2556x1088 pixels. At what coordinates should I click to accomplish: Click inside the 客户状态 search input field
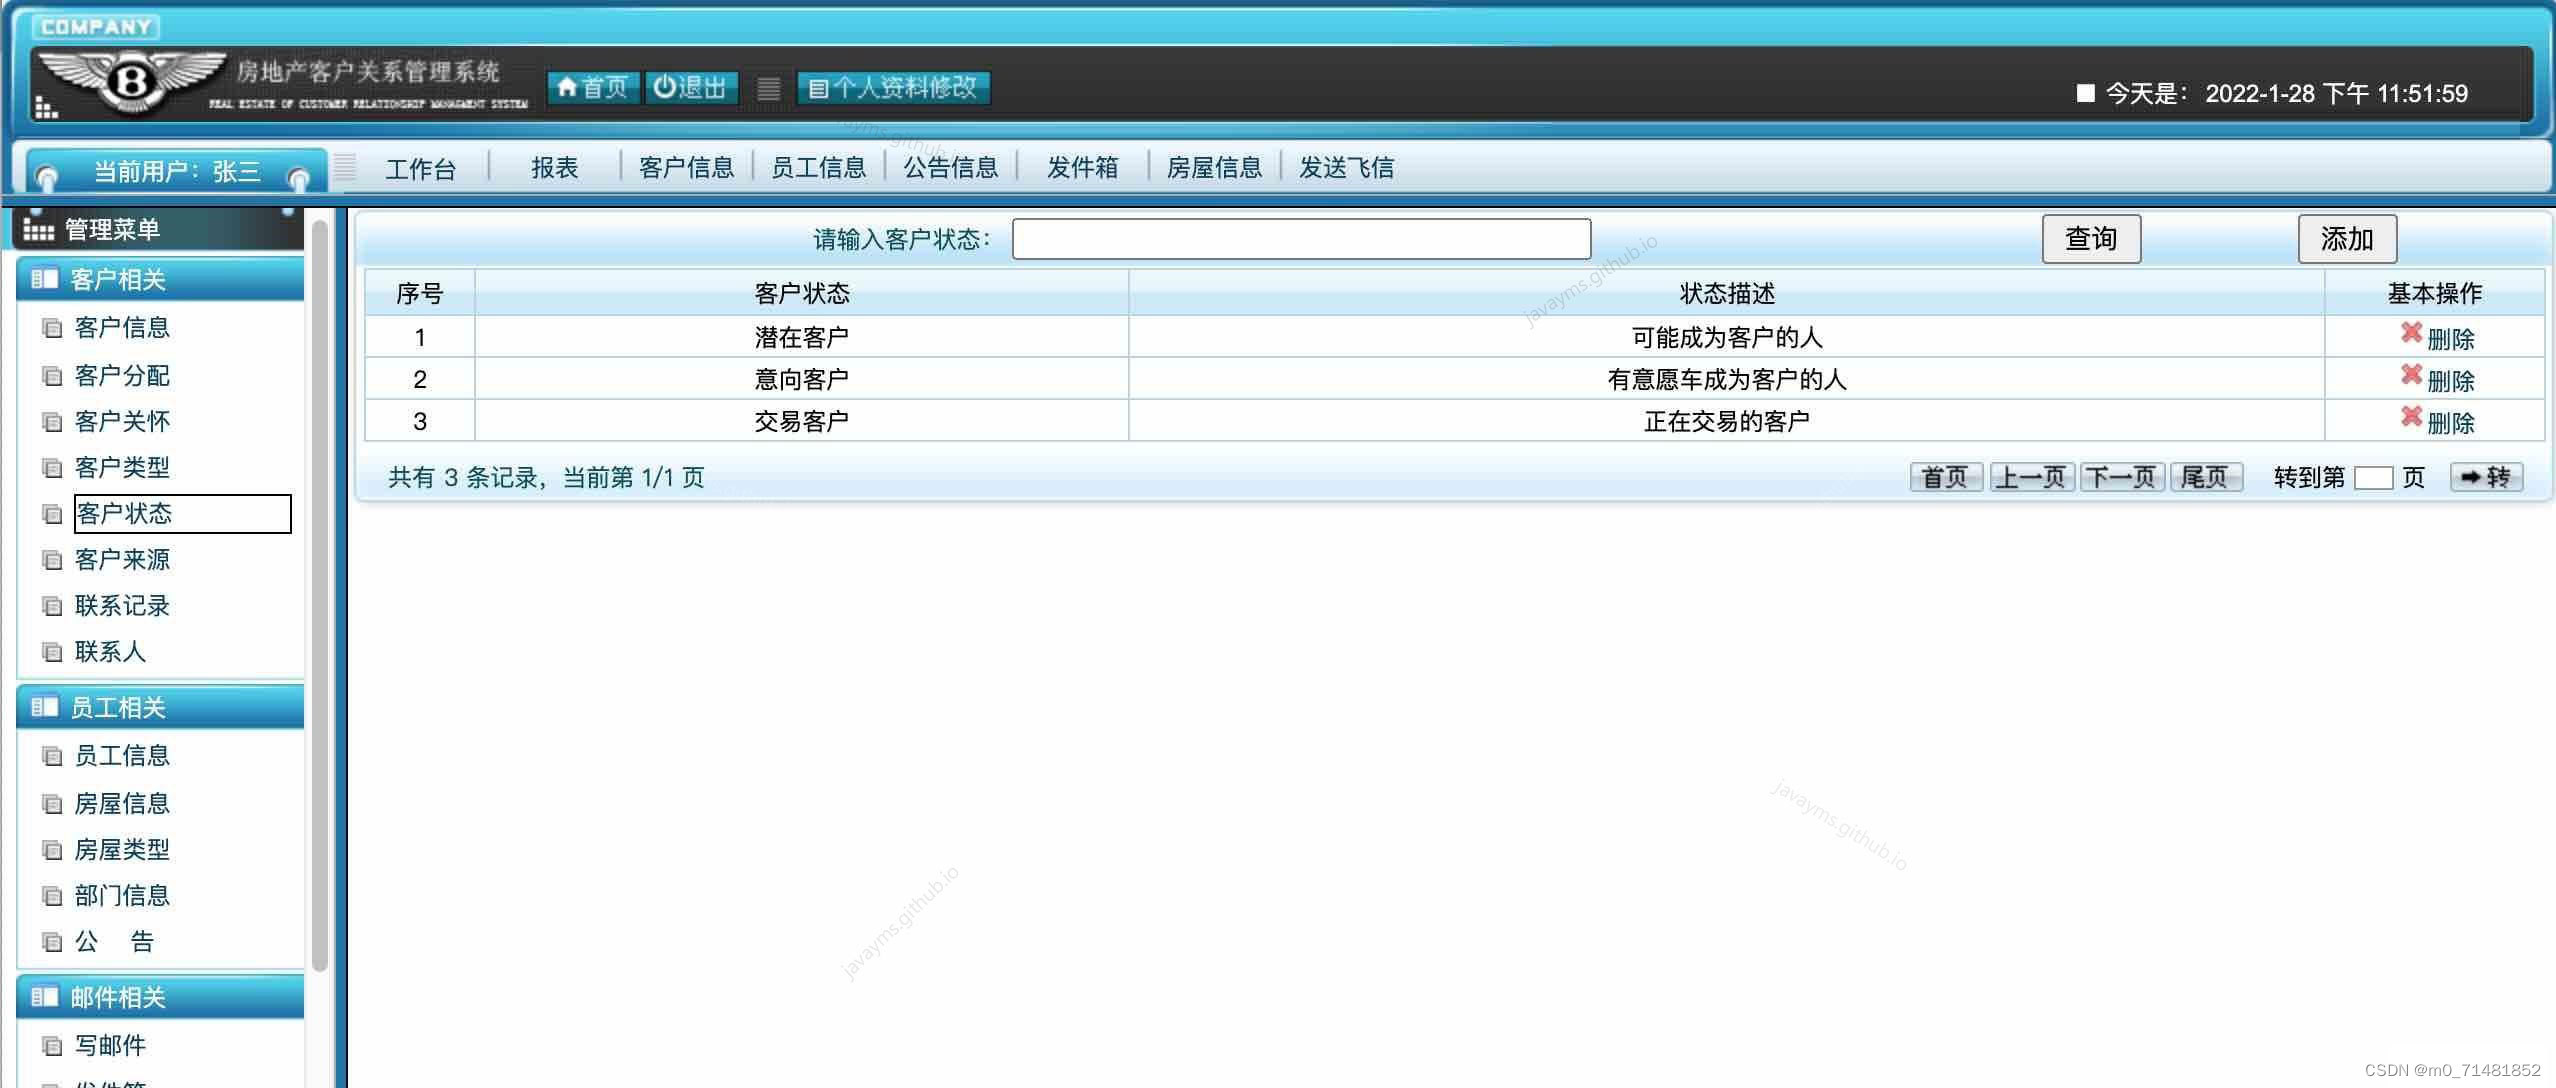coord(1300,238)
